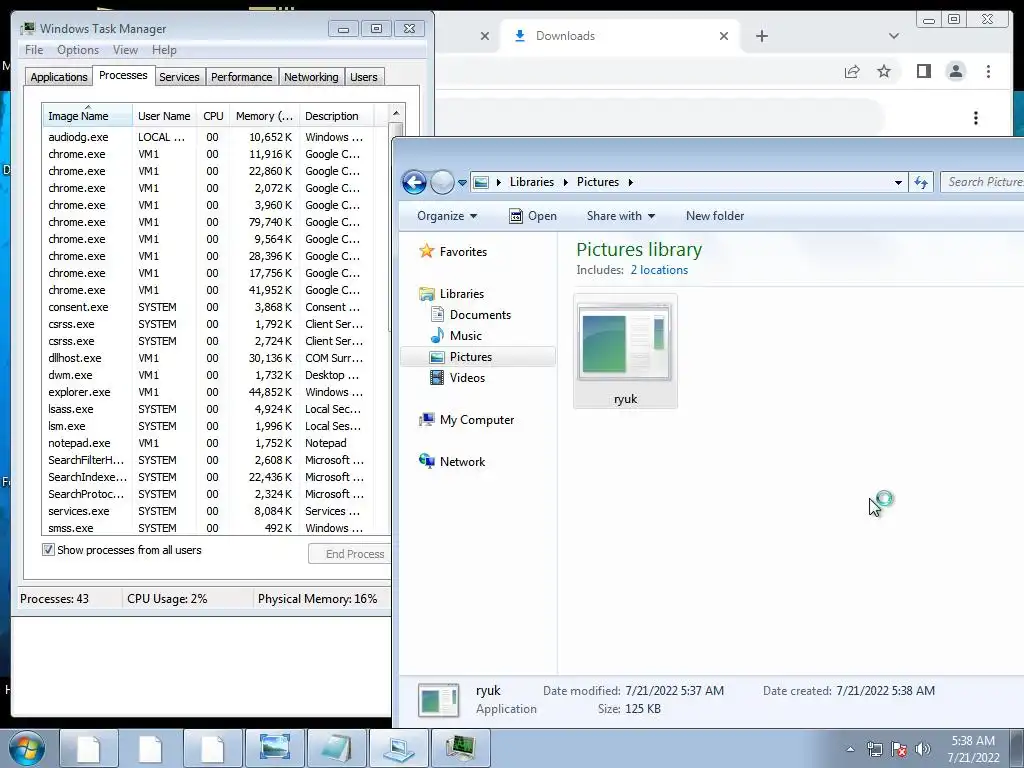Switch to the Applications tab

click(59, 77)
